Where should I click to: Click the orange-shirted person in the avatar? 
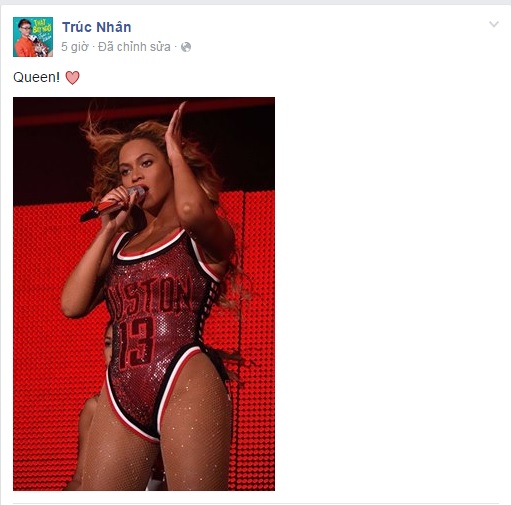23,40
